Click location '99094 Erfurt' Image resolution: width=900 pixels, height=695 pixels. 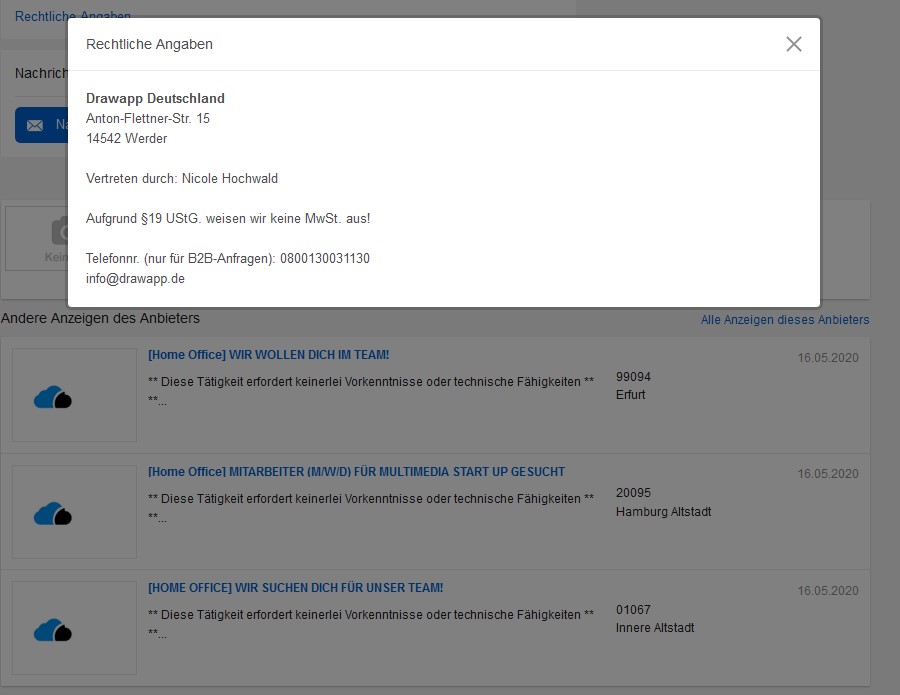(633, 386)
